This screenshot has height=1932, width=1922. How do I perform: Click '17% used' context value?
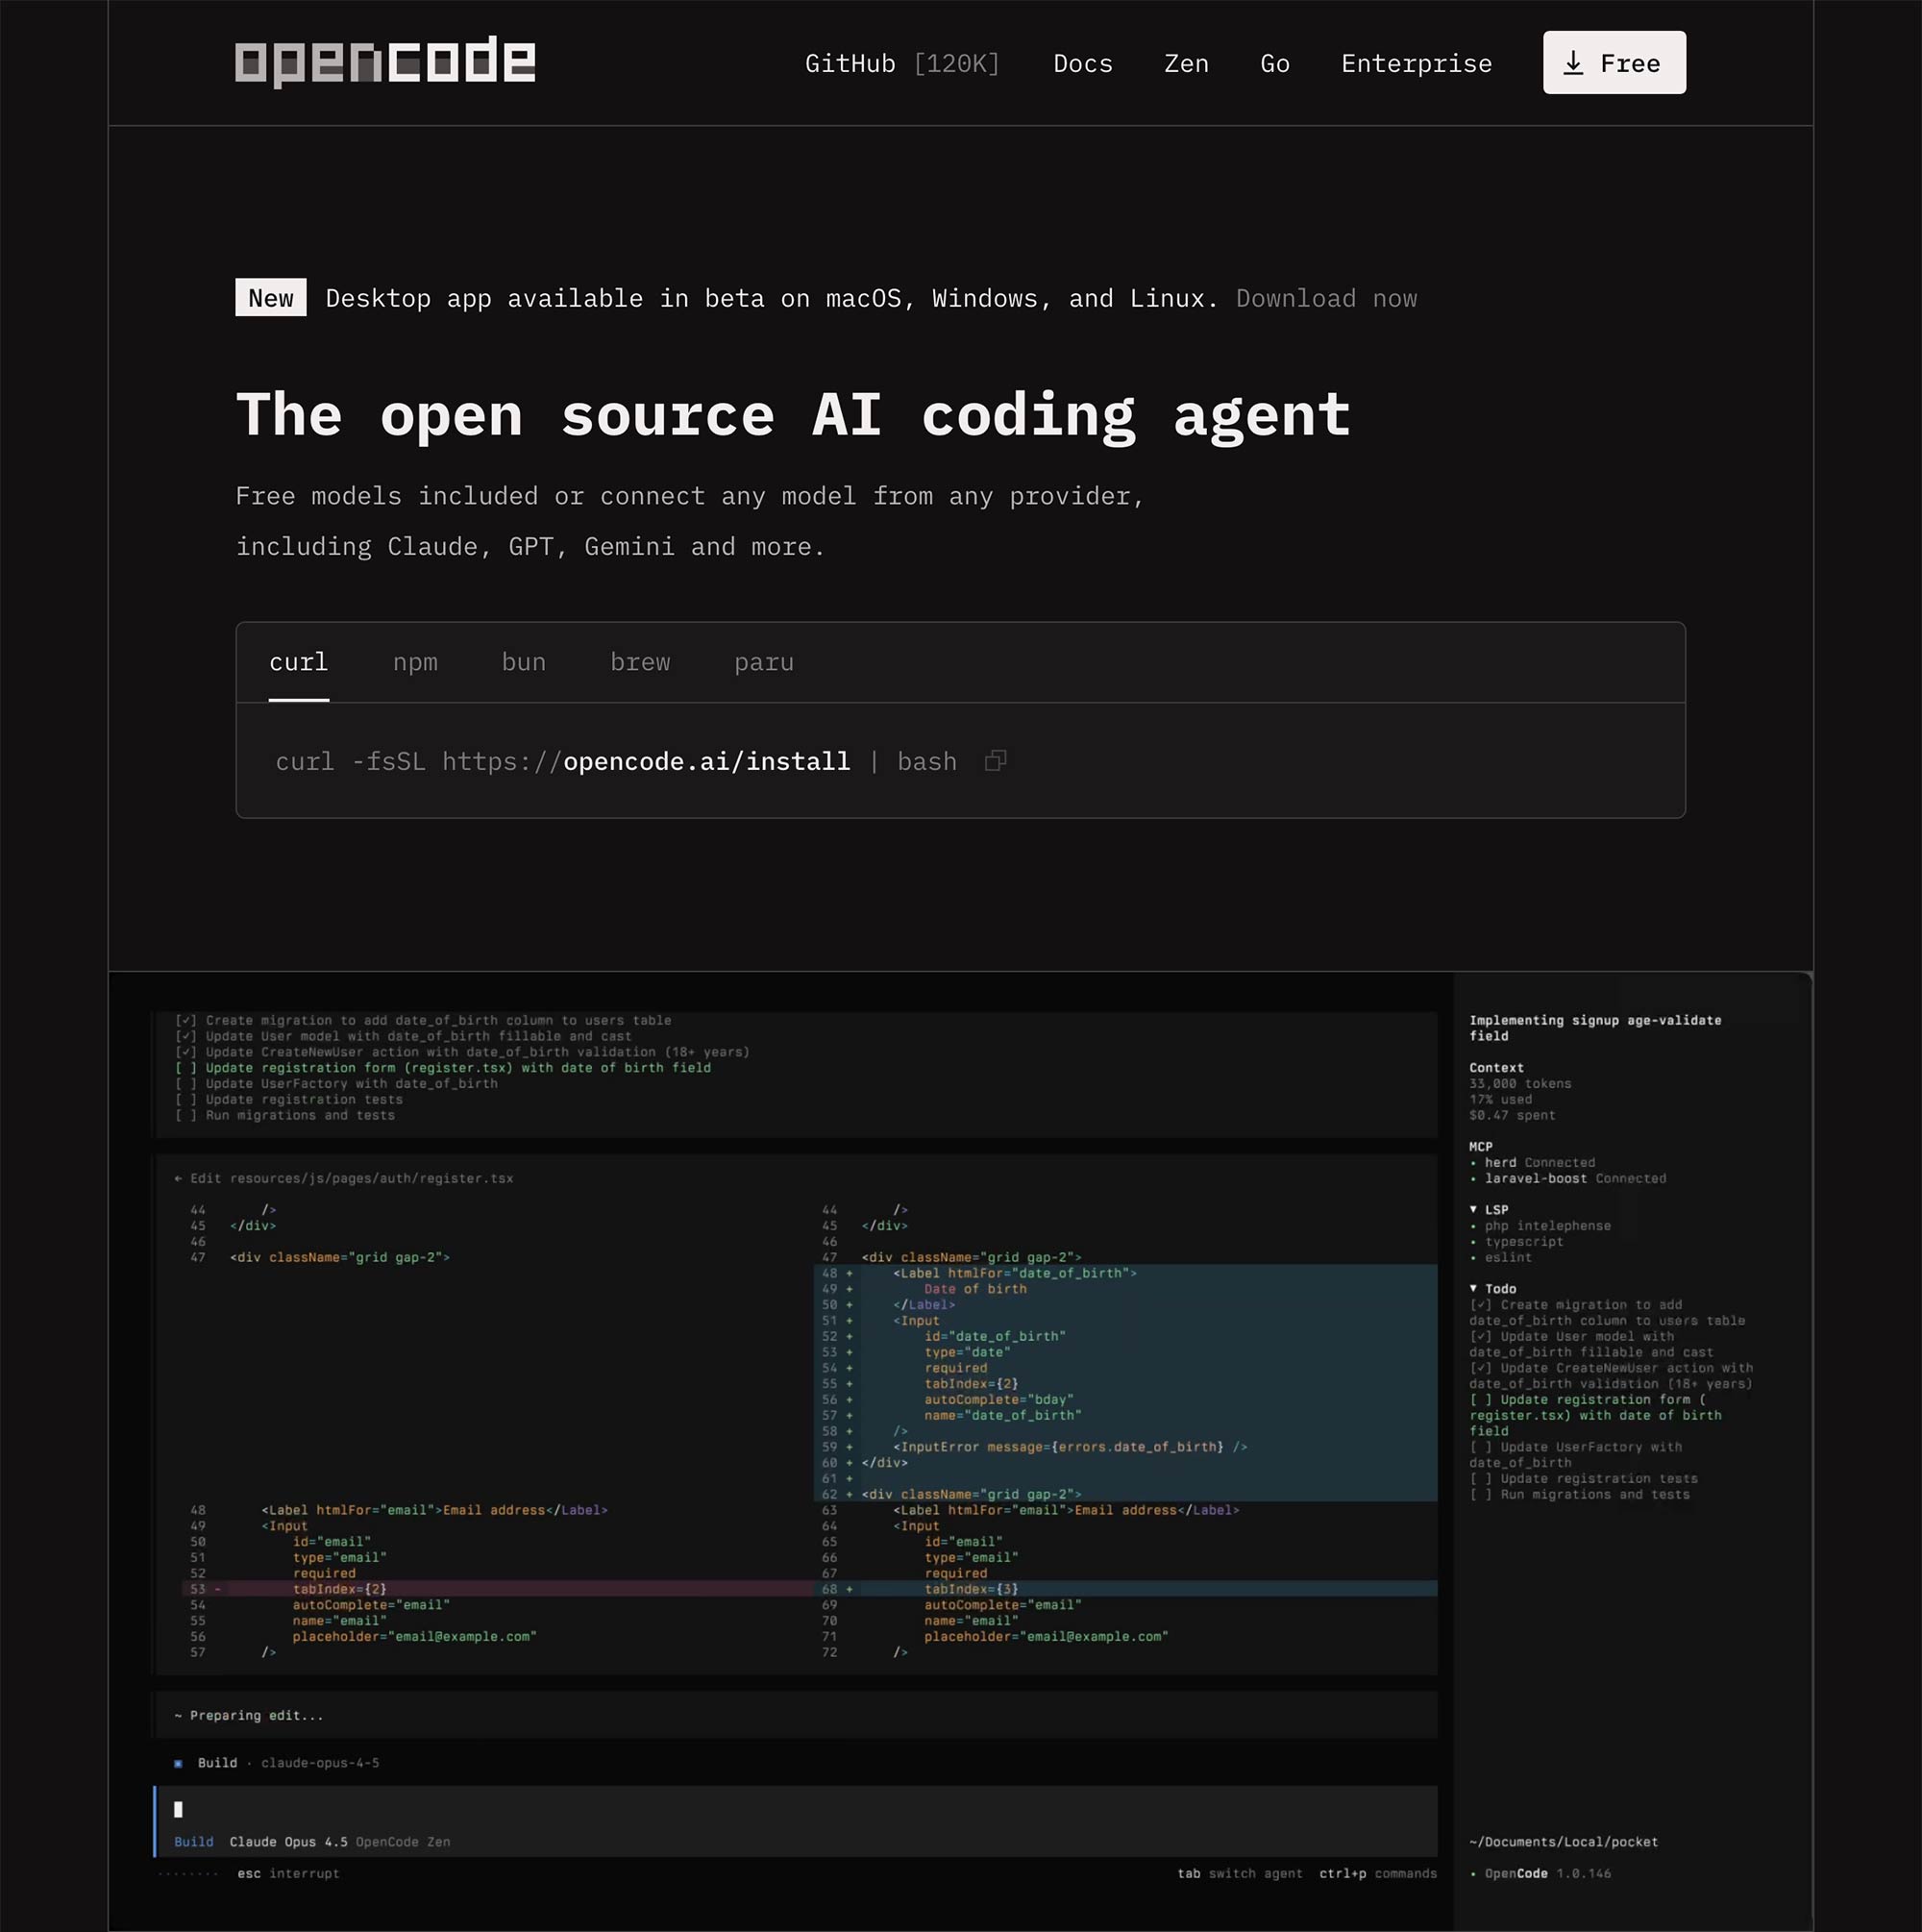[x=1500, y=1099]
